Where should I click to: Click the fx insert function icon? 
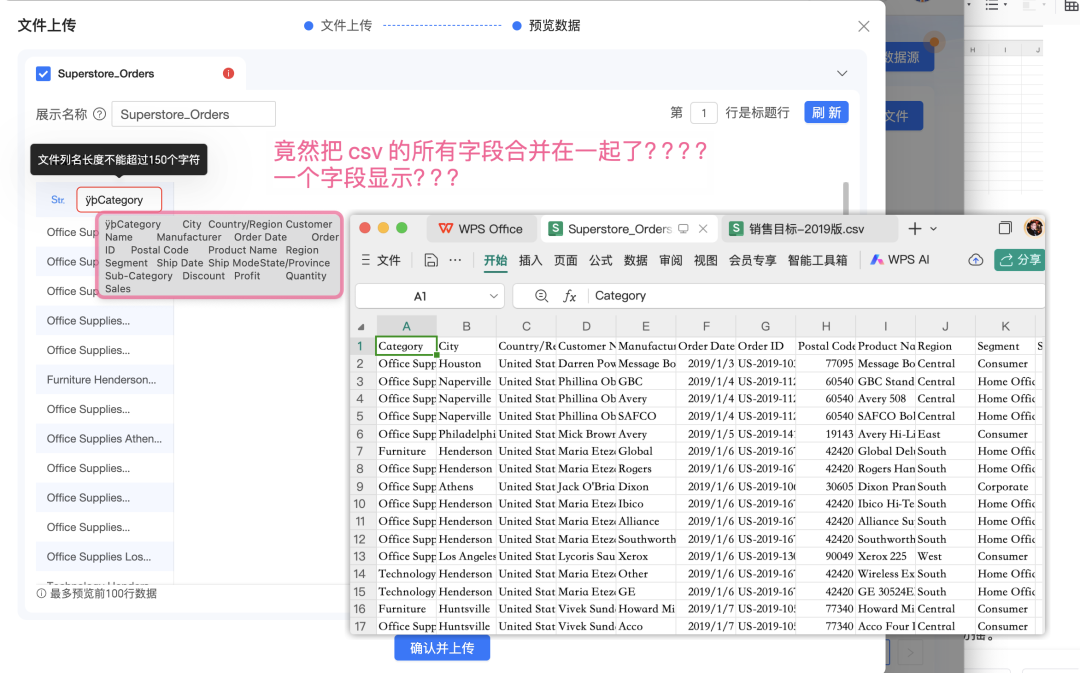click(570, 296)
